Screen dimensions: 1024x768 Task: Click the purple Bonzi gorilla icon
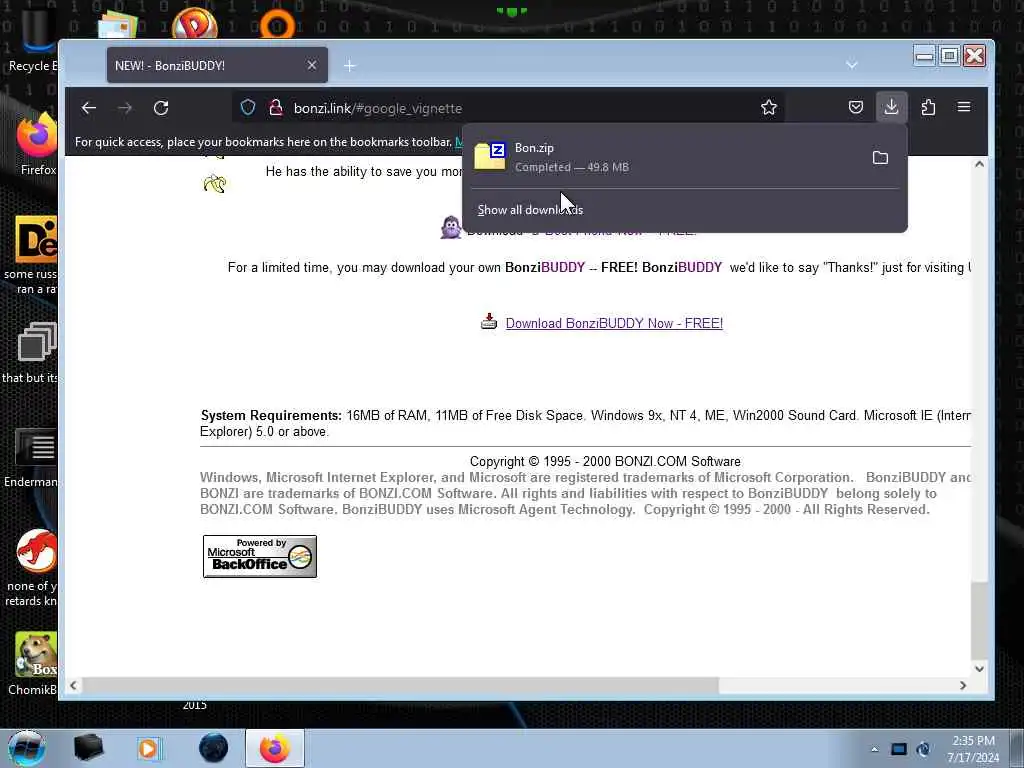tap(451, 229)
